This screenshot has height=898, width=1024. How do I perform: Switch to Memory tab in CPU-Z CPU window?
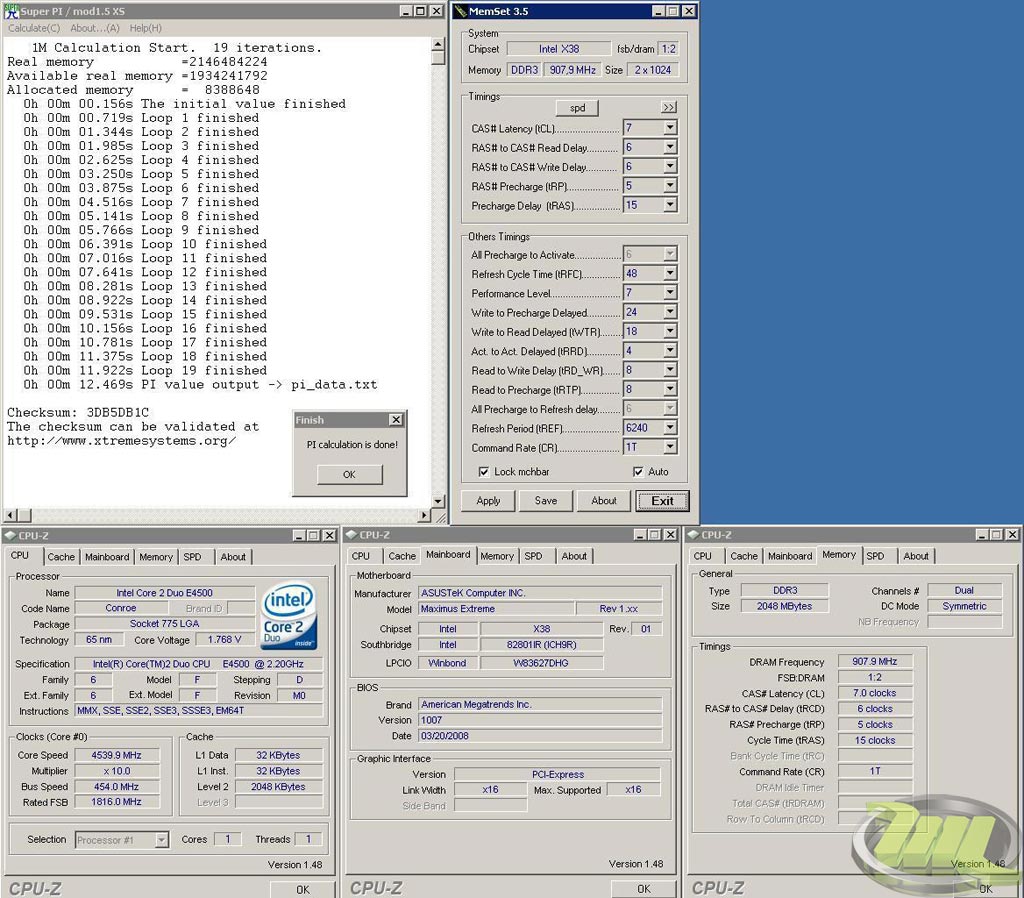(156, 557)
